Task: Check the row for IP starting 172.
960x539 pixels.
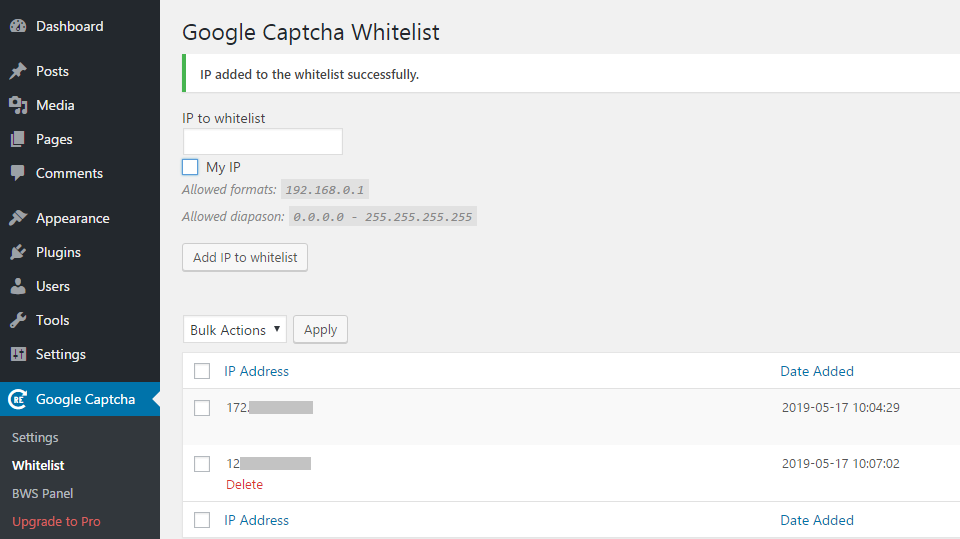Action: click(201, 408)
